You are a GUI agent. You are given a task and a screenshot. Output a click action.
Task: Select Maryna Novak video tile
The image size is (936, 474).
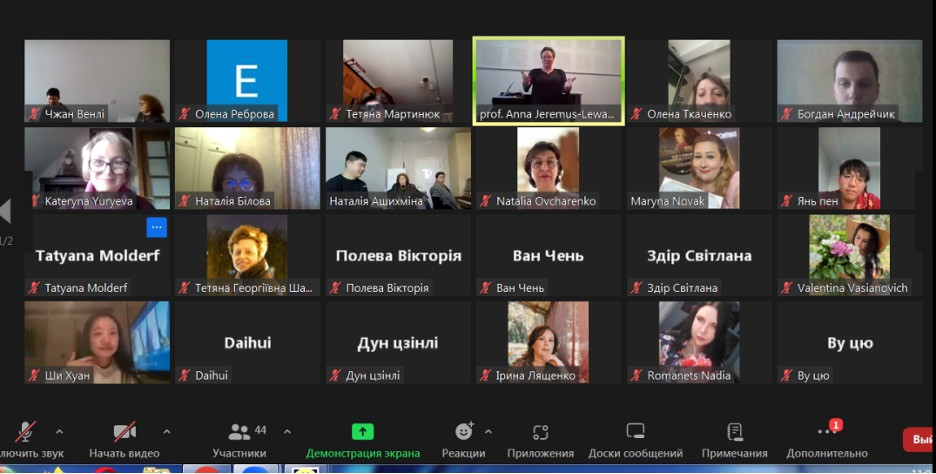pyautogui.click(x=699, y=168)
